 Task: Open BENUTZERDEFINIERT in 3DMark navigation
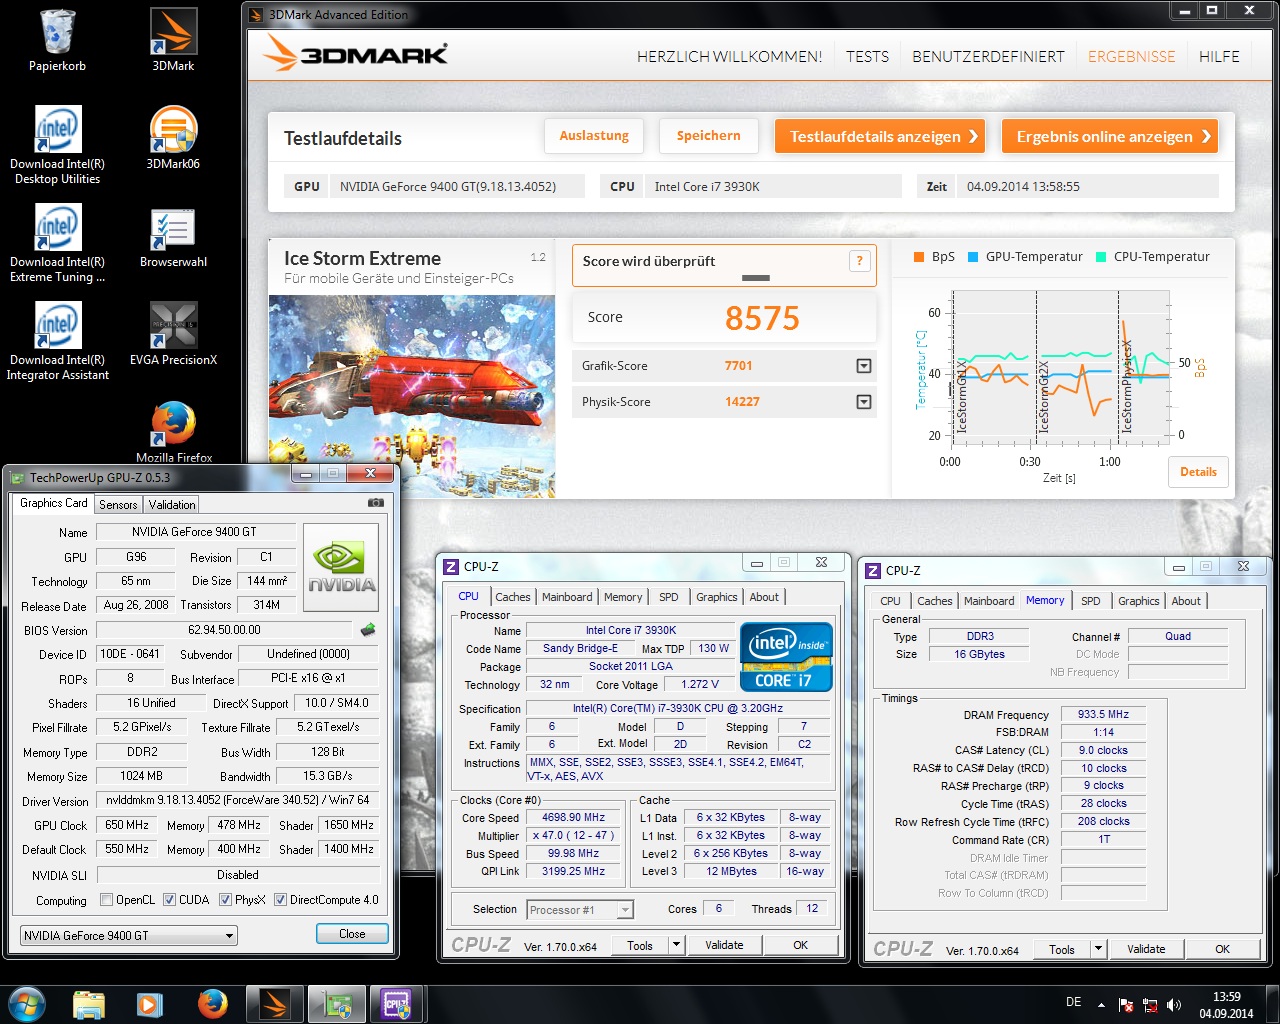tap(988, 57)
